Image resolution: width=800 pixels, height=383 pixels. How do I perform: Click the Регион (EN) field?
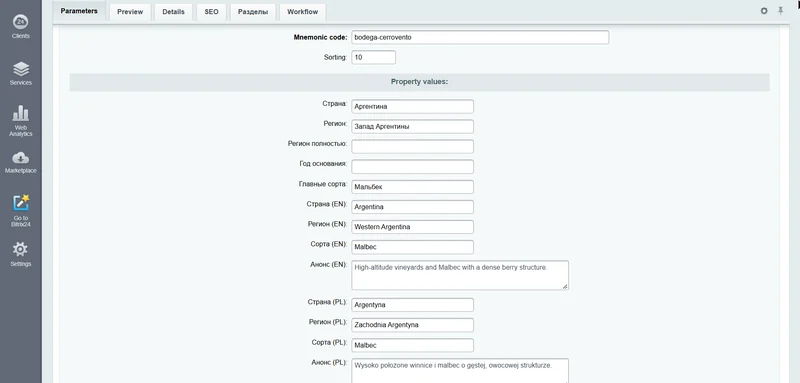tap(412, 227)
